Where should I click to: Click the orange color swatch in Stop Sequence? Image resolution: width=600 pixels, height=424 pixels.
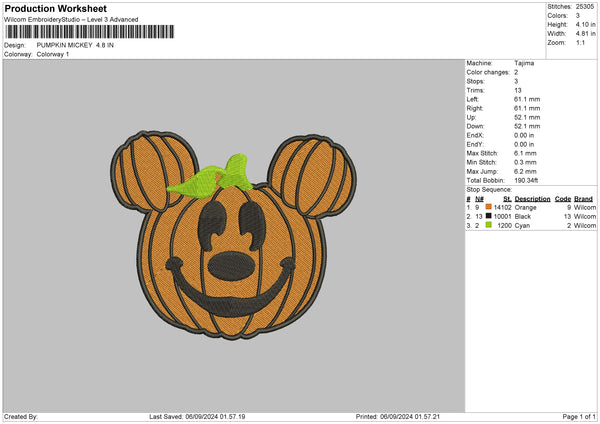tap(487, 207)
